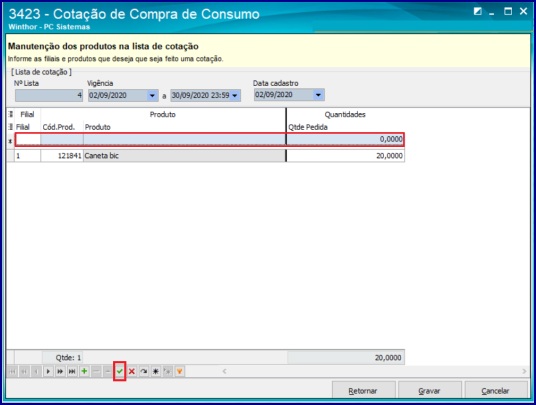Maximize the Cotação de Compra window
The height and width of the screenshot is (405, 536).
tap(508, 12)
